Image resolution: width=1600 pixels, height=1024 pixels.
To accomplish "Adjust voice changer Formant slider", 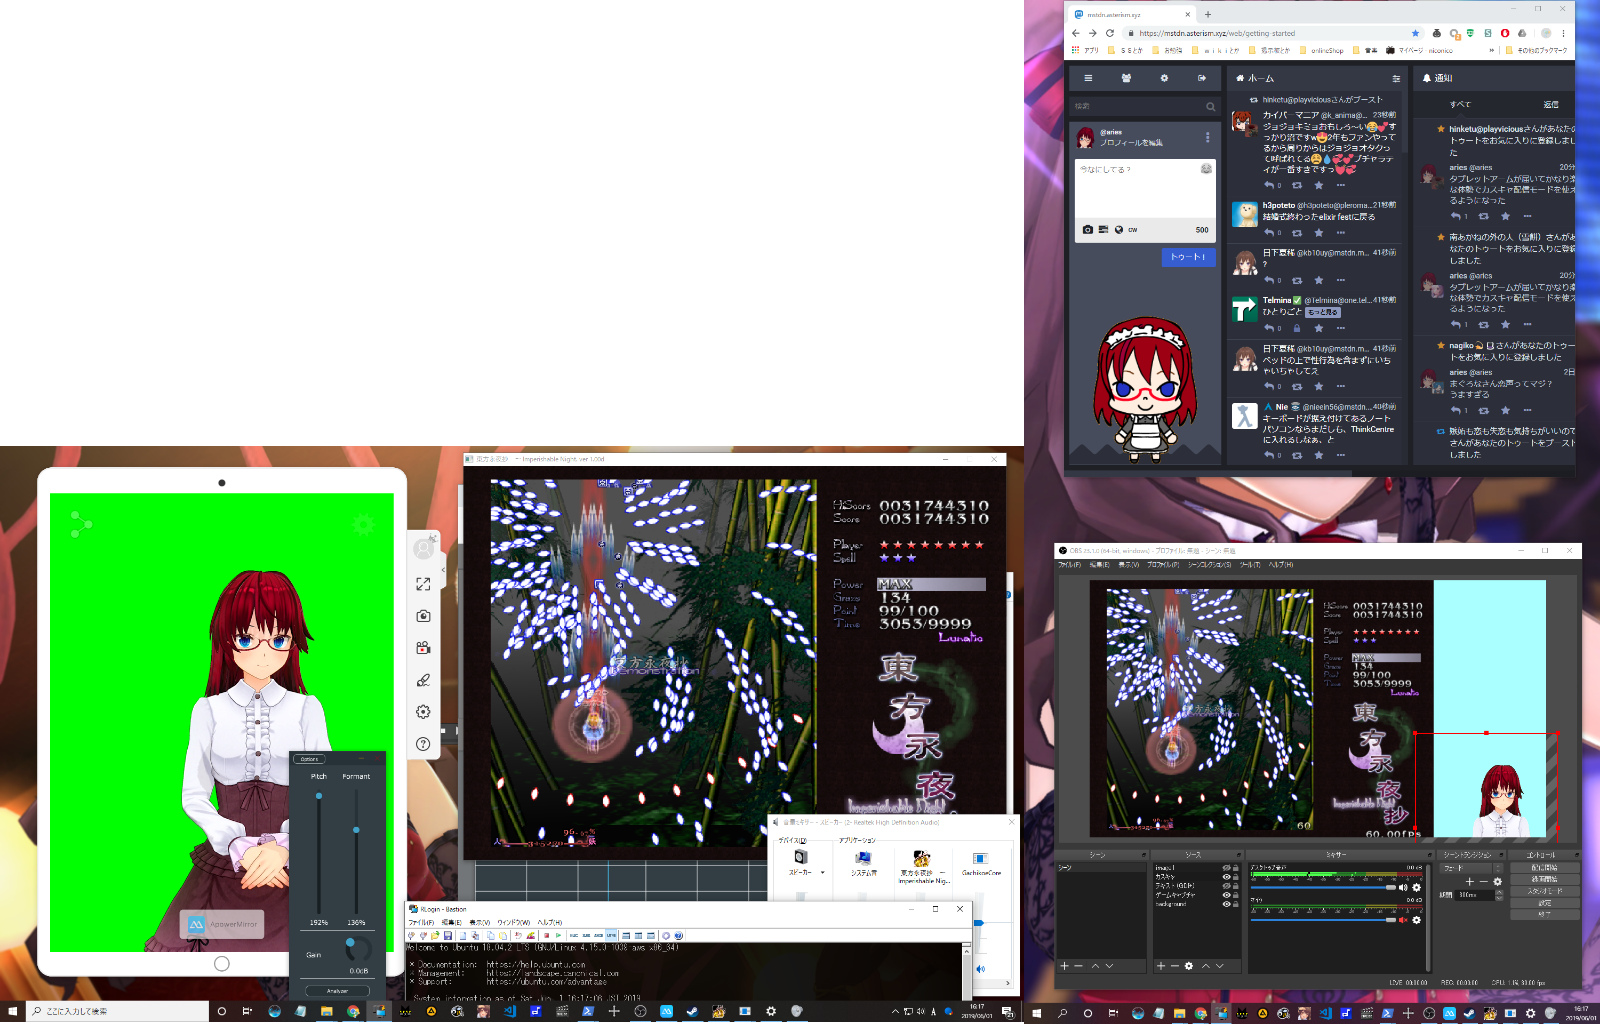I will 356,830.
